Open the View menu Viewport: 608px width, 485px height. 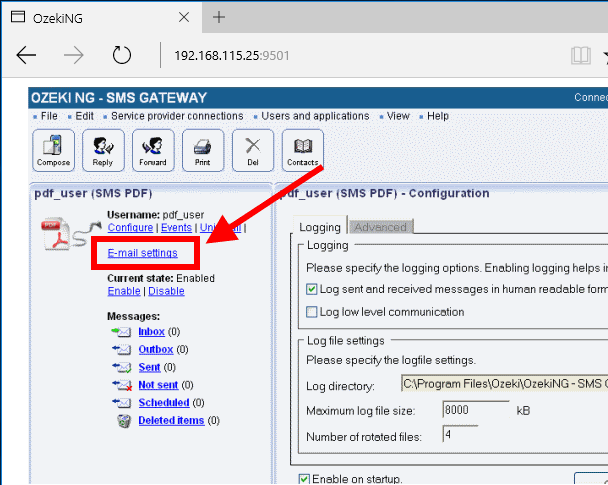point(398,116)
